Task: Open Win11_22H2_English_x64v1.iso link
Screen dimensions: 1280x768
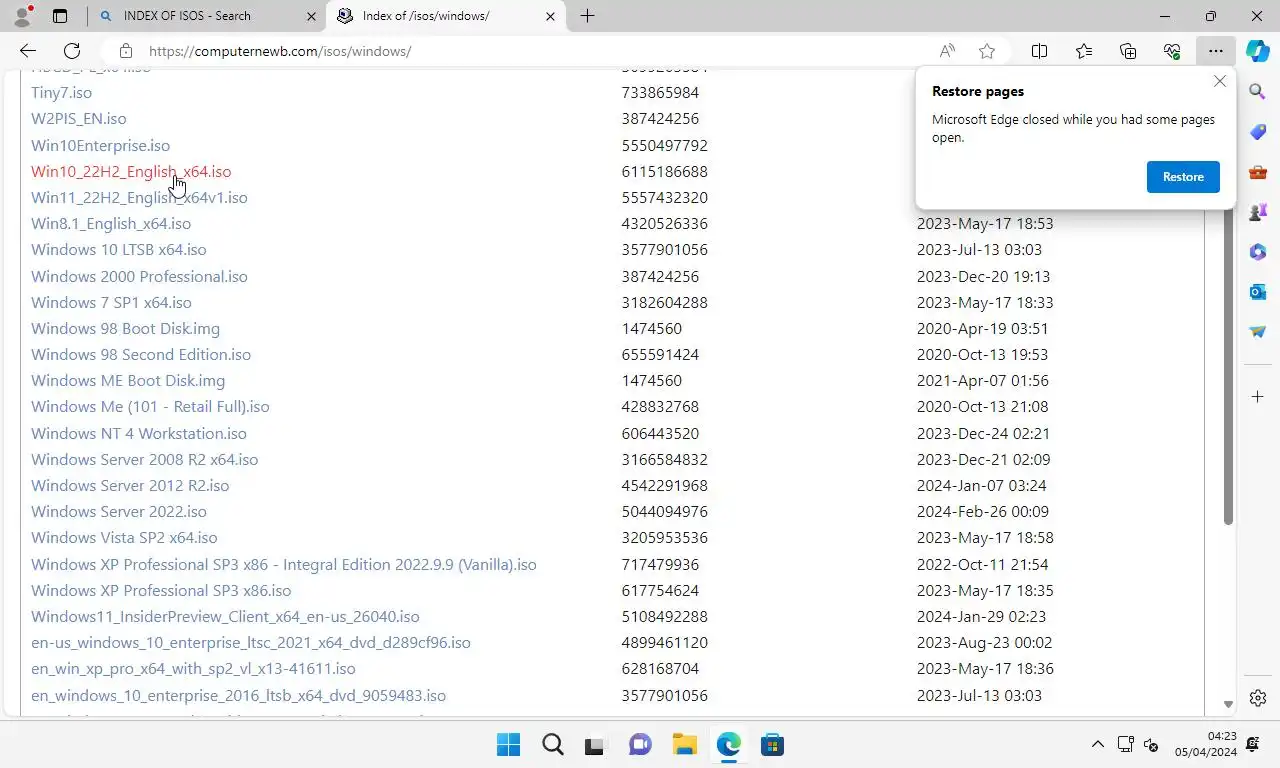Action: tap(139, 197)
